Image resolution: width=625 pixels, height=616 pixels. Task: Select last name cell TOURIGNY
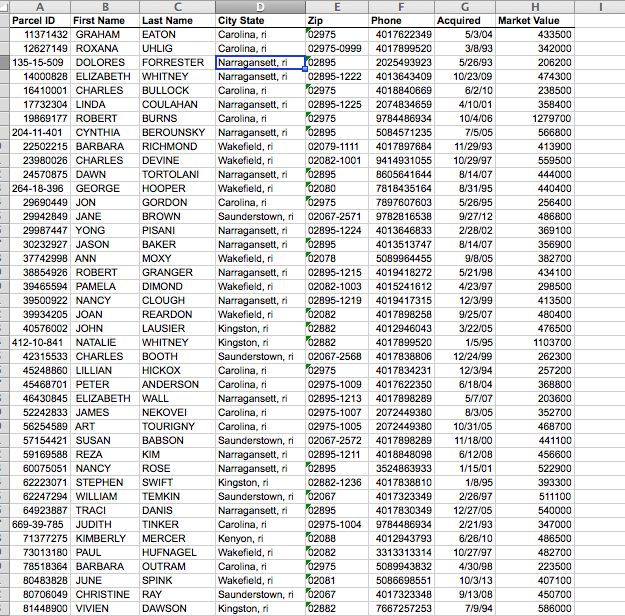click(x=177, y=426)
